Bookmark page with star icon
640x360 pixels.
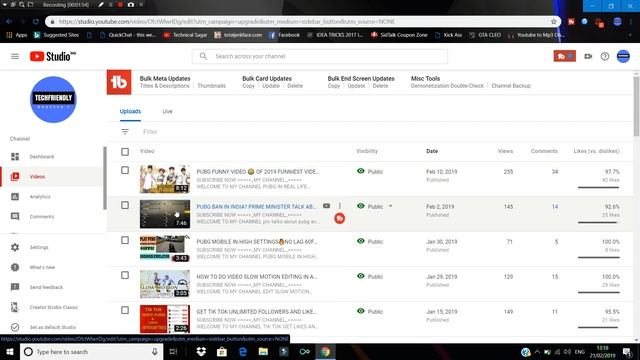553,22
